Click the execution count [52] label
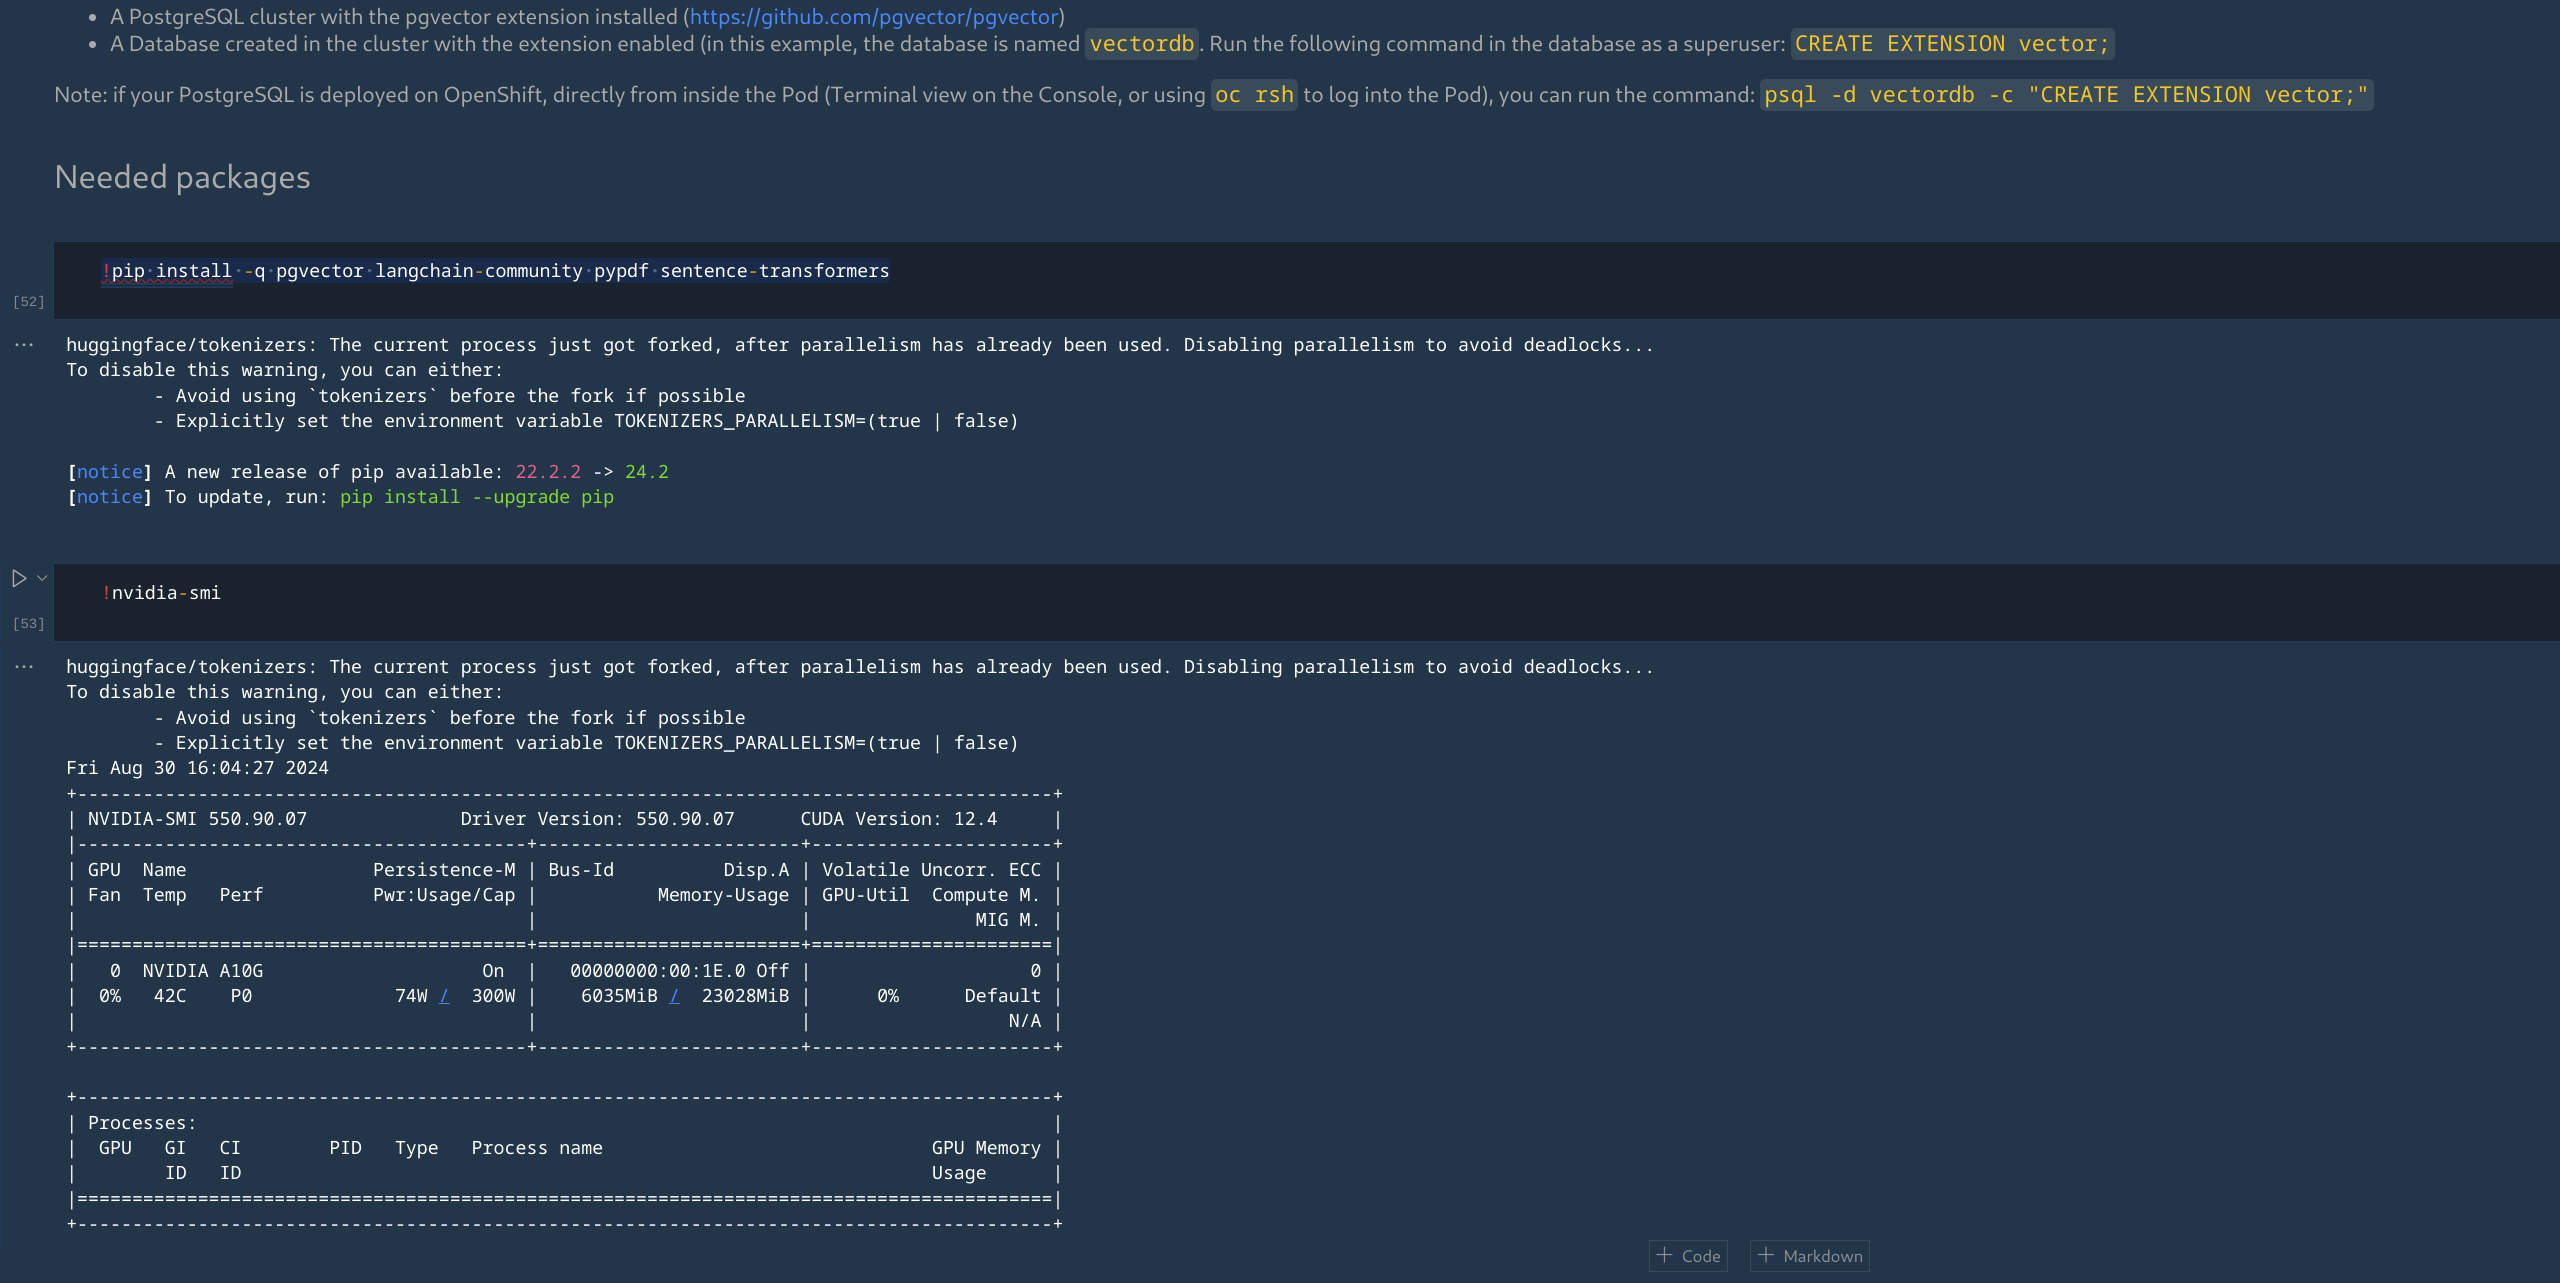Screen dimensions: 2560x1283 coord(29,302)
